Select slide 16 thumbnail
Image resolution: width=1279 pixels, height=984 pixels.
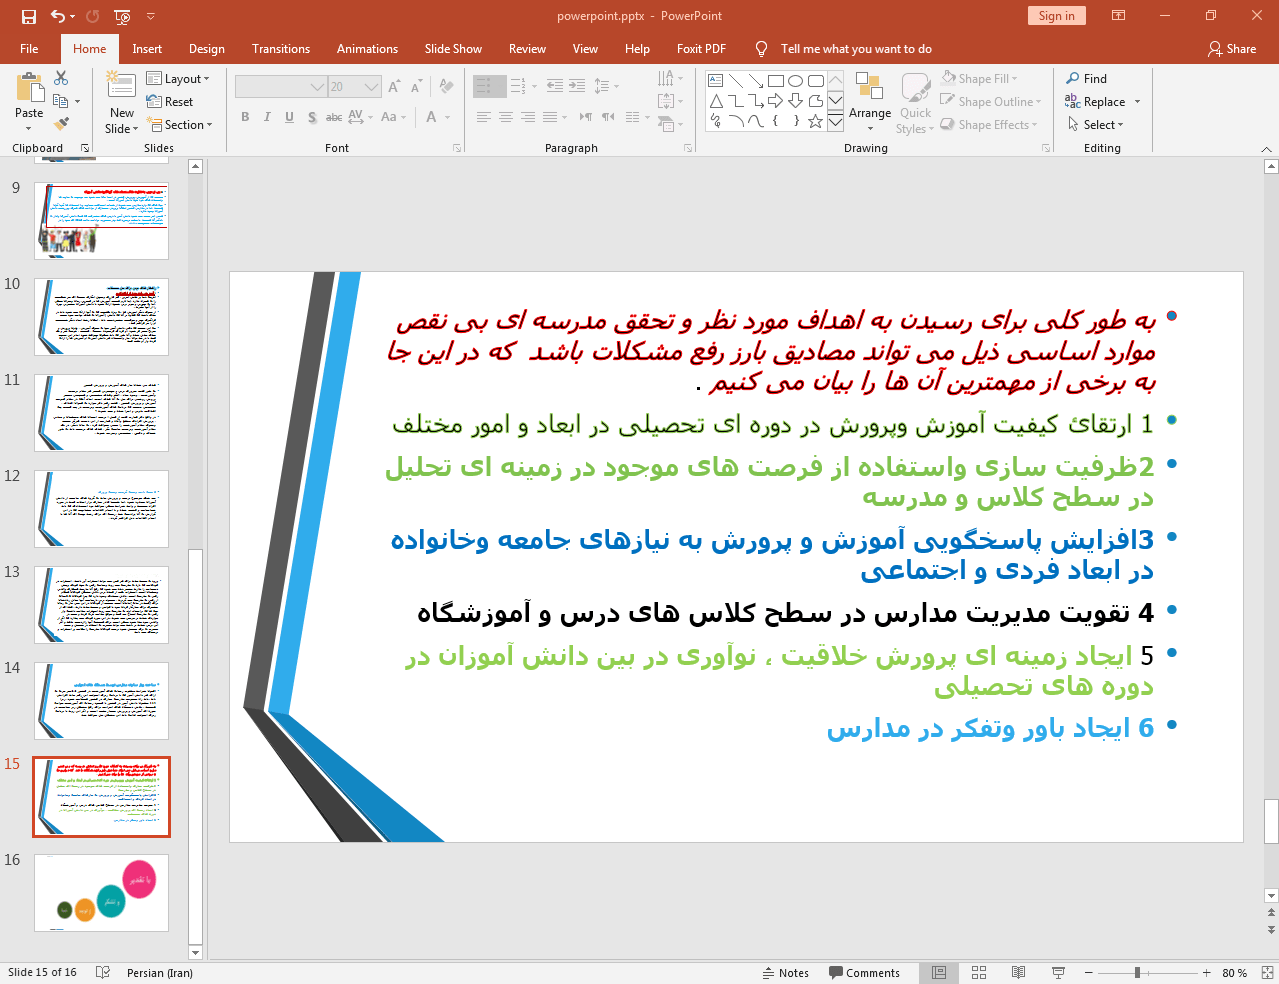[x=101, y=893]
